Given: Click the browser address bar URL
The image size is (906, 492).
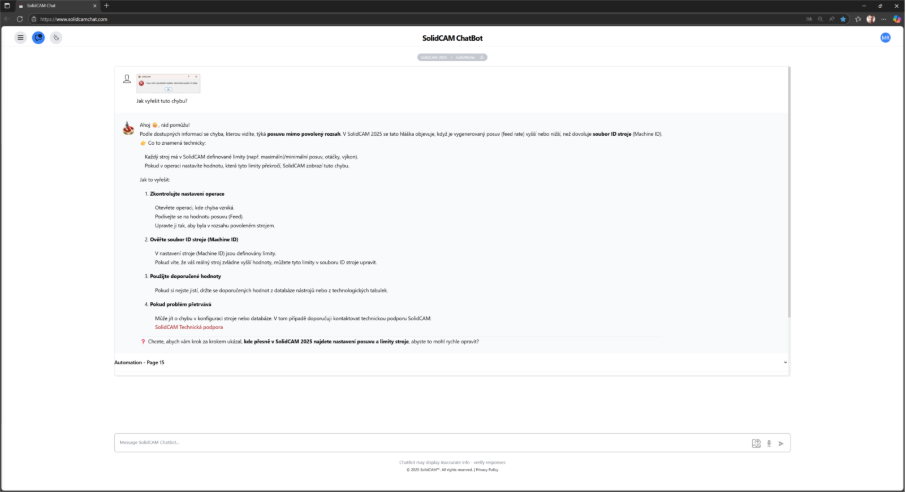Looking at the screenshot, I should [x=74, y=19].
